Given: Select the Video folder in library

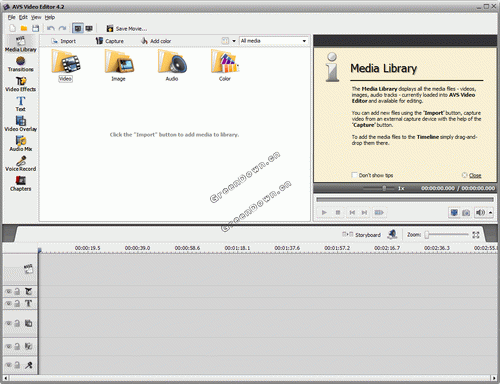Looking at the screenshot, I should click(66, 65).
